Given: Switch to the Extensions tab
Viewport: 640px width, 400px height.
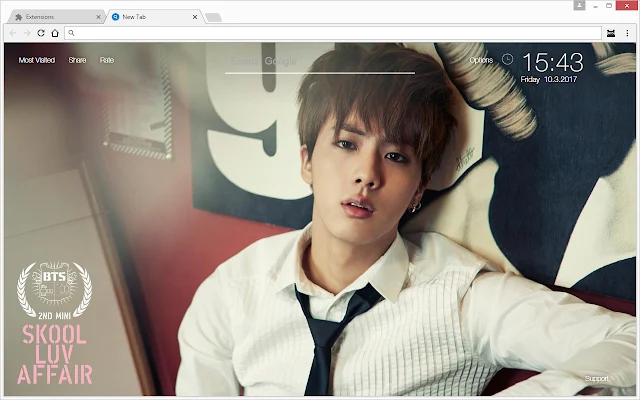Looking at the screenshot, I should (56, 17).
